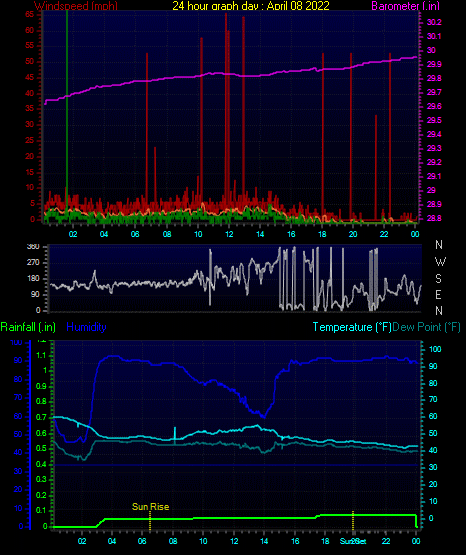This screenshot has width=466, height=555.
Task: Click the graph title showing April 08 2022
Action: pos(251,6)
